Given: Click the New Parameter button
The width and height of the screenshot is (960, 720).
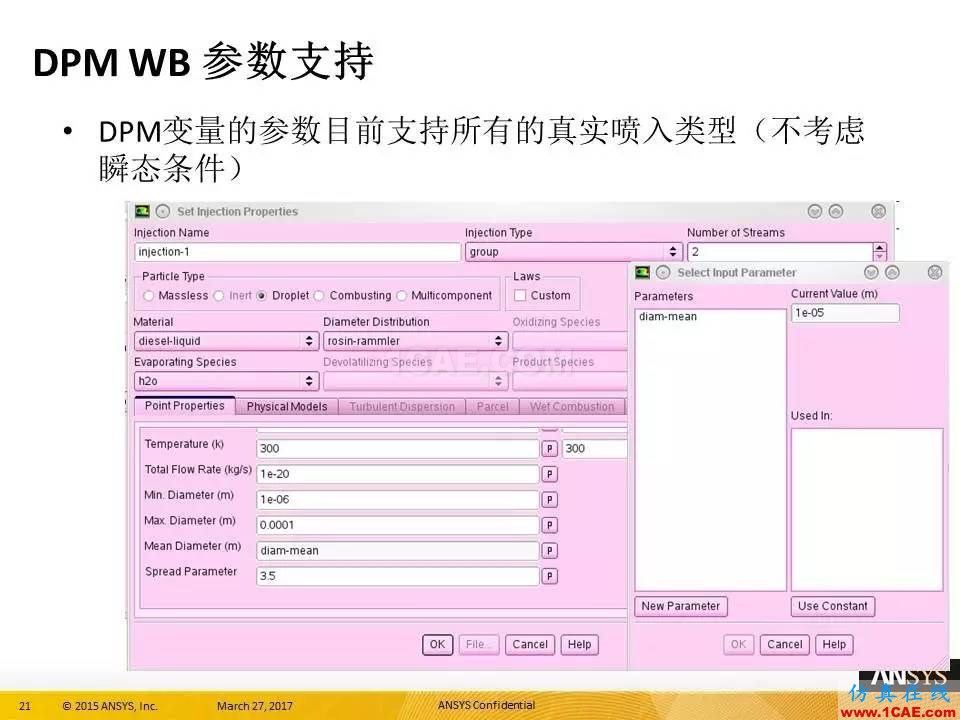Looking at the screenshot, I should 681,606.
